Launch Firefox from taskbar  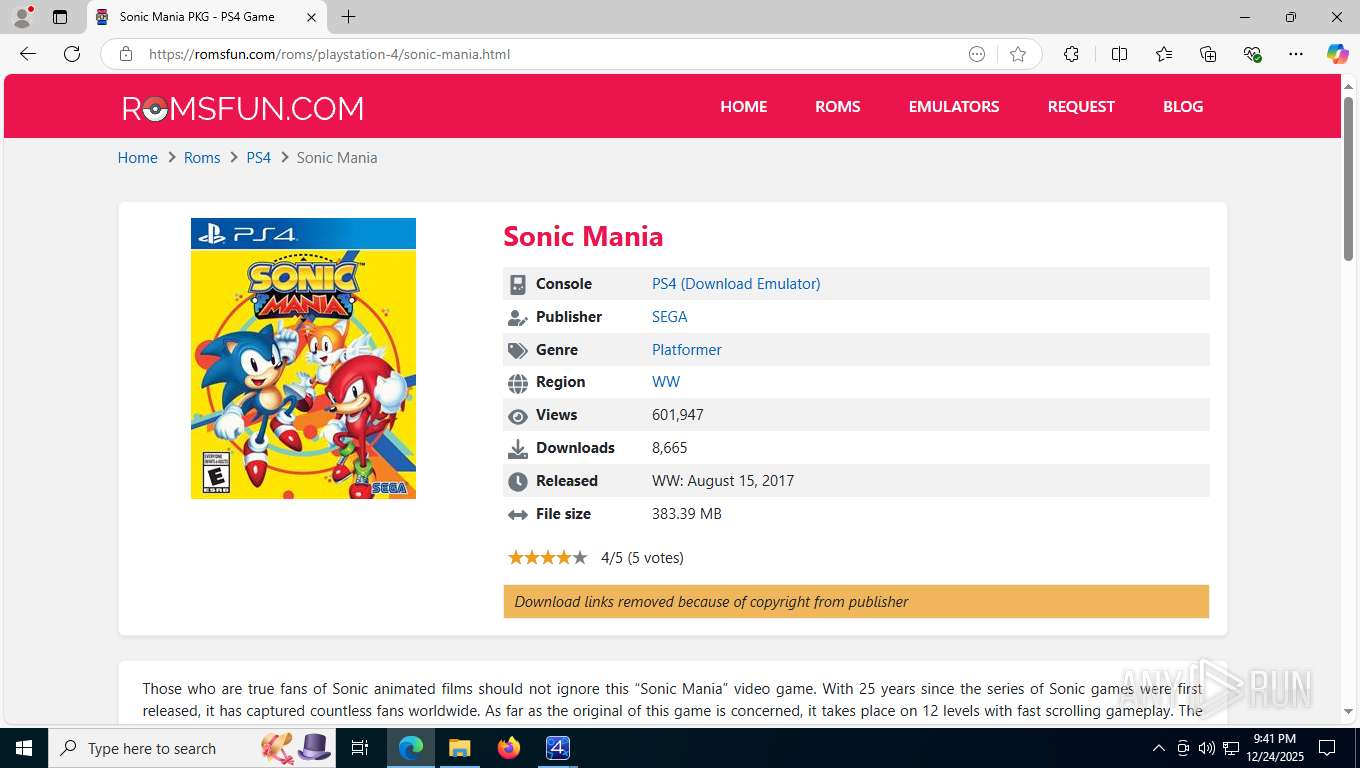point(509,748)
